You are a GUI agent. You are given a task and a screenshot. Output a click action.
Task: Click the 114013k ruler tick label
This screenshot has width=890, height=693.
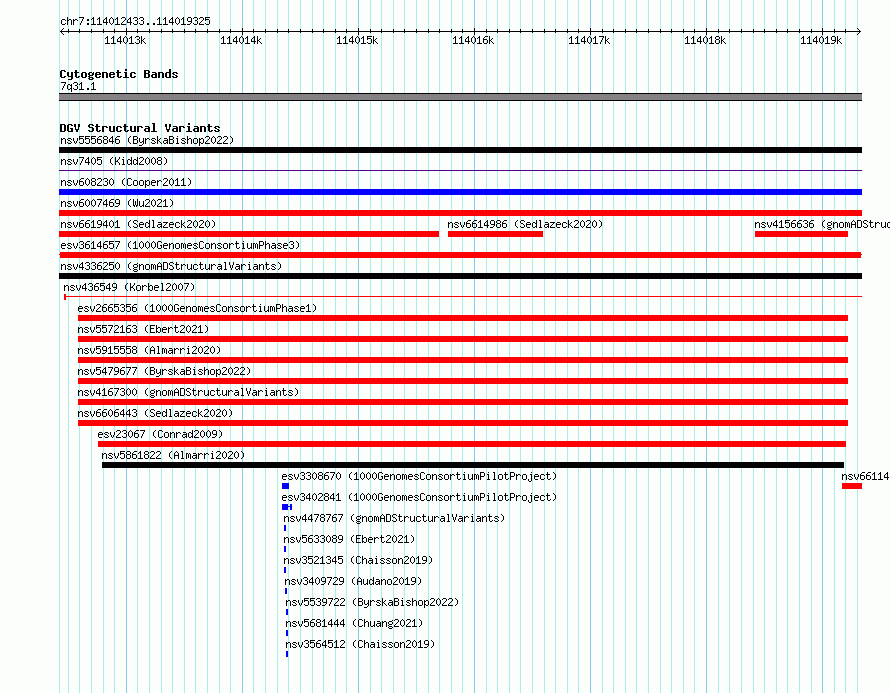[x=125, y=40]
